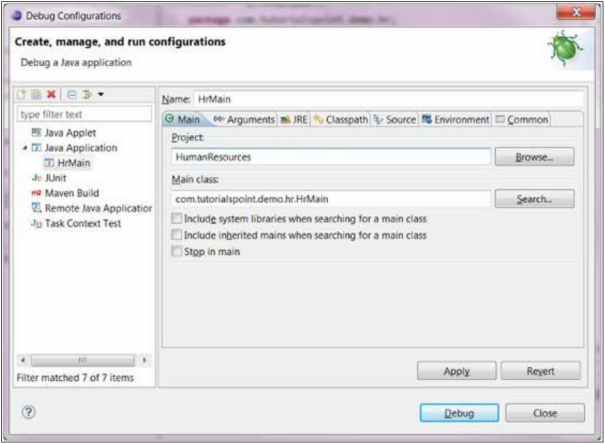Collapse the Java Application tree node
Image resolution: width=605 pixels, height=444 pixels.
24,148
